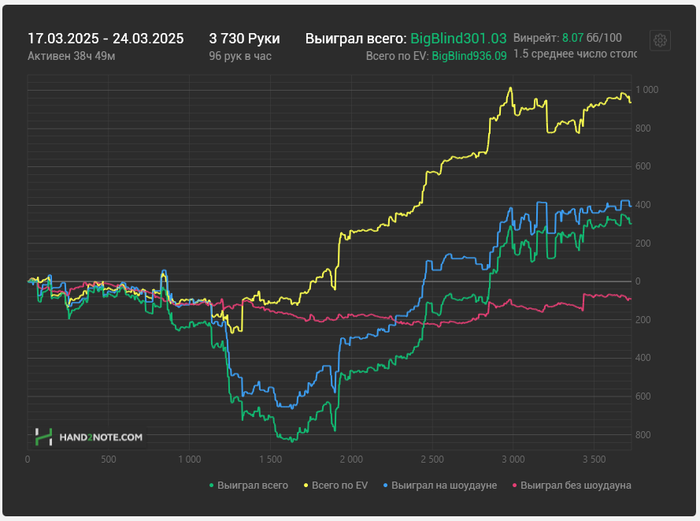Toggle the 'Выиграл без шоудауна' pink legend series

571,485
